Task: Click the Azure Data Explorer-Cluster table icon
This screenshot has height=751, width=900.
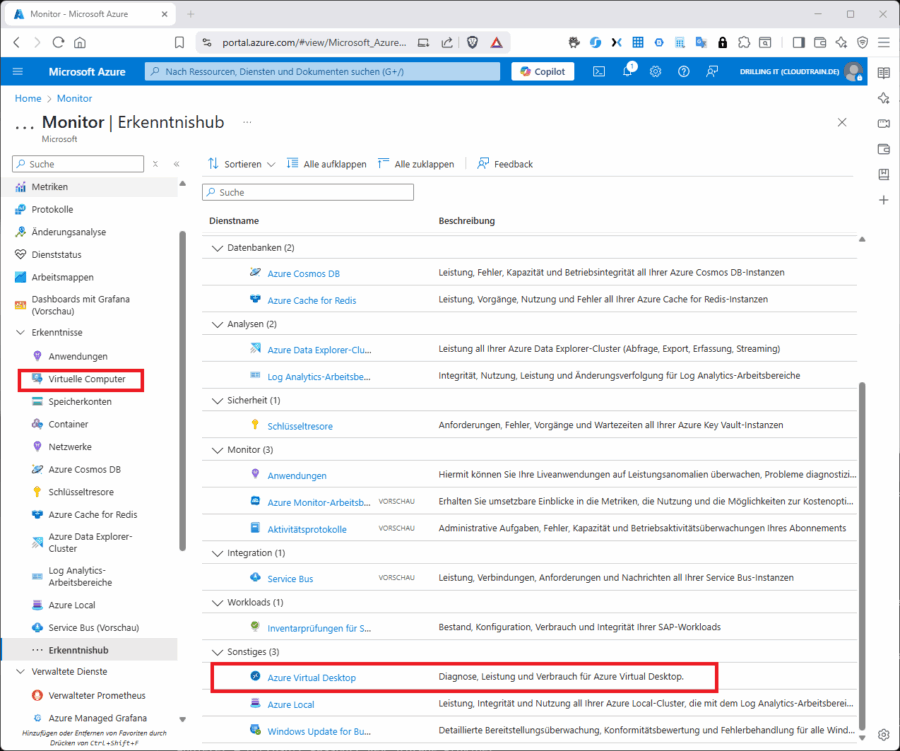Action: [x=255, y=348]
